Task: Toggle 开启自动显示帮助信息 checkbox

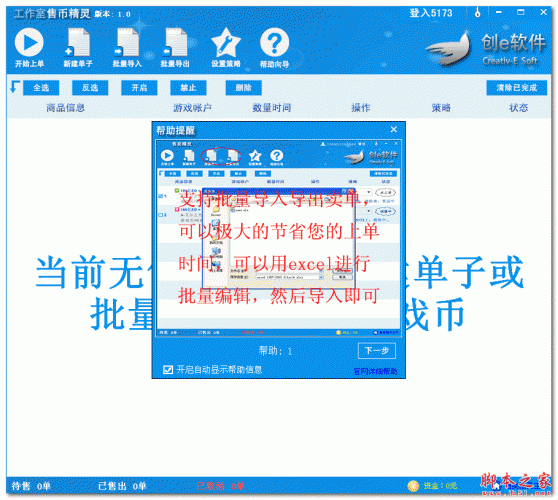Action: (x=168, y=370)
